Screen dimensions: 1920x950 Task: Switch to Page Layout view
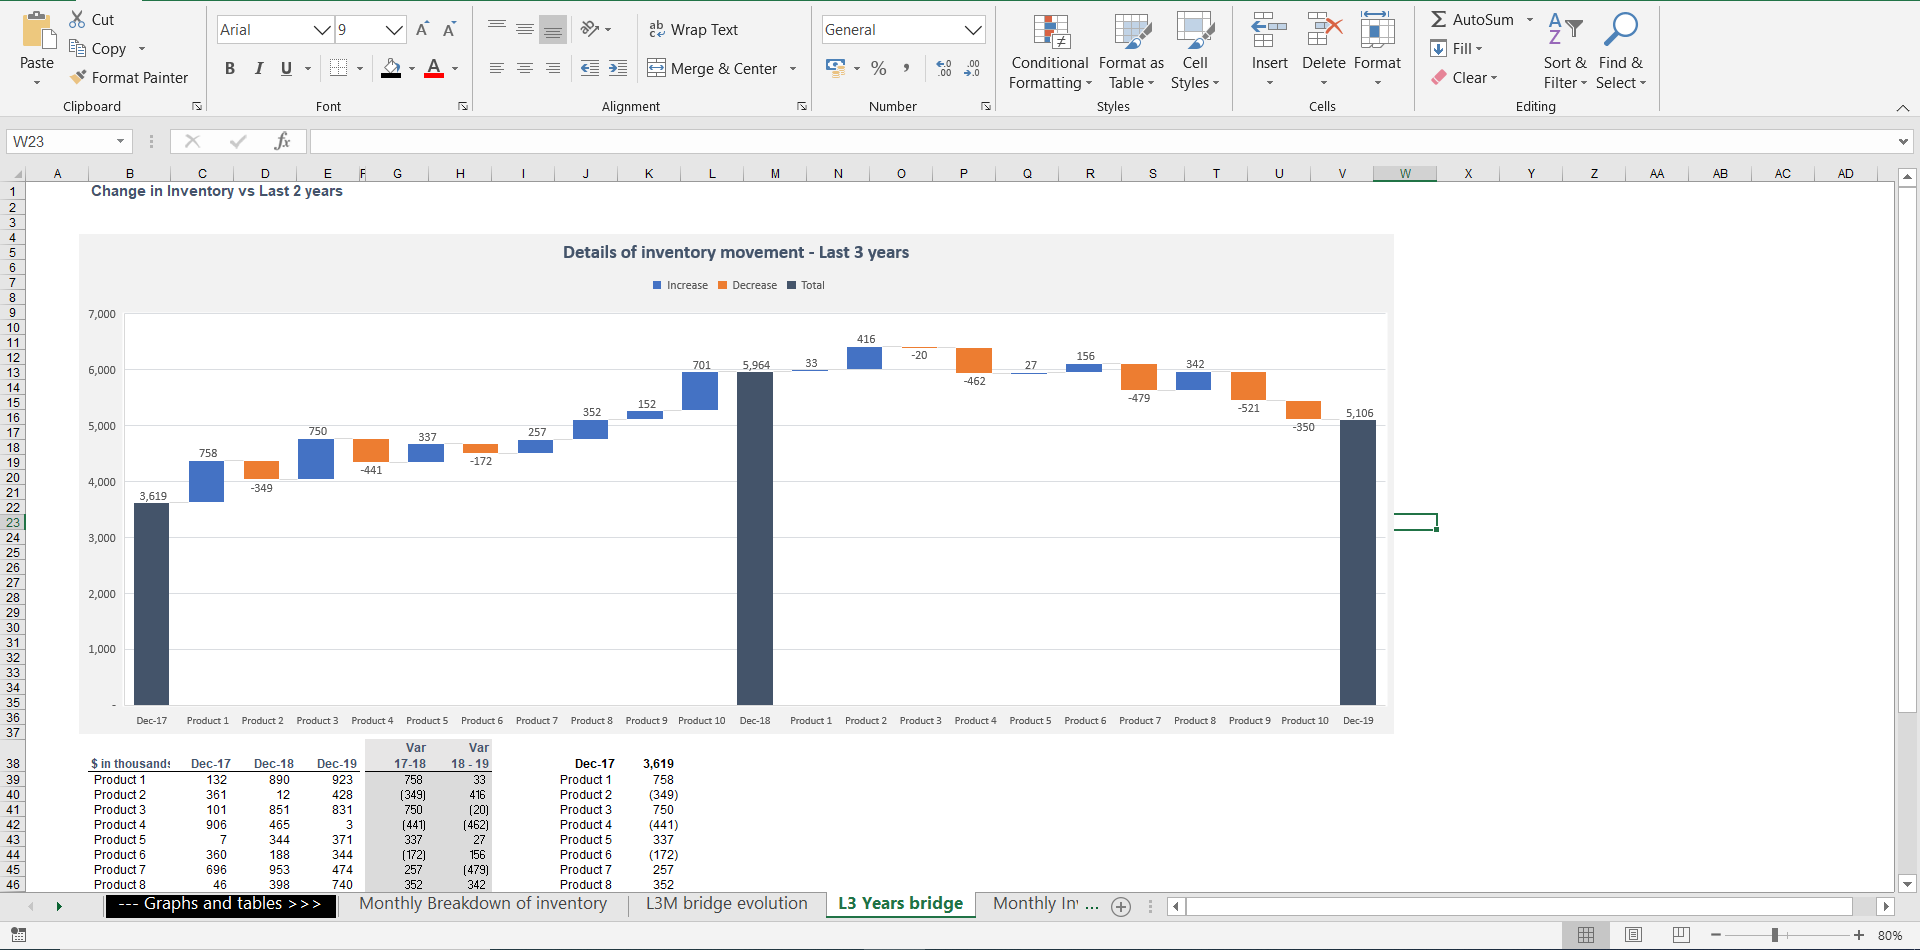1633,935
